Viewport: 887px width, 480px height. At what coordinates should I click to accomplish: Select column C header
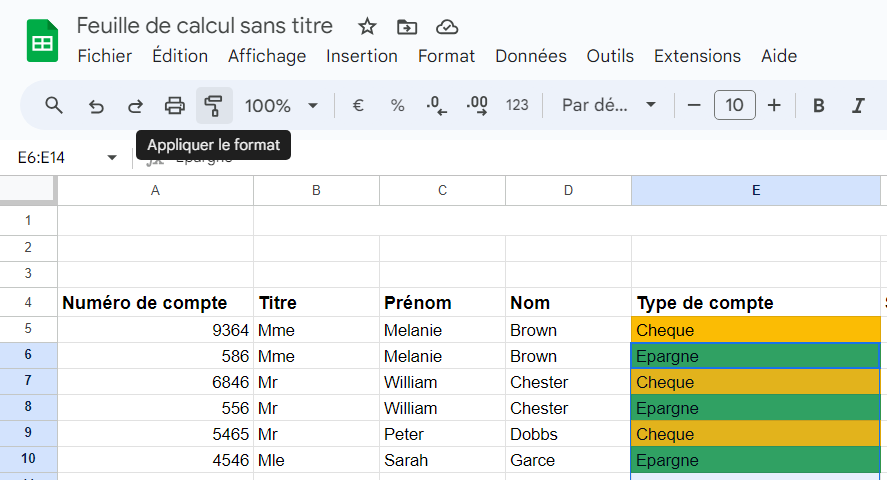(x=442, y=191)
